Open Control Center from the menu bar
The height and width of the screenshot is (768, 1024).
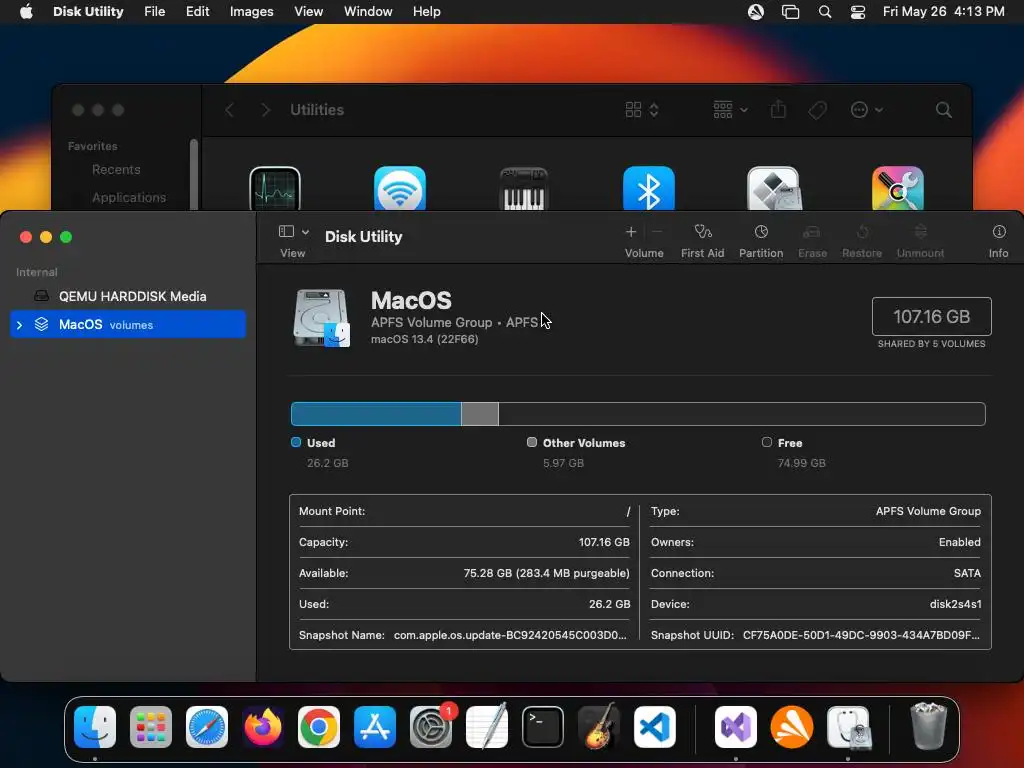point(858,12)
